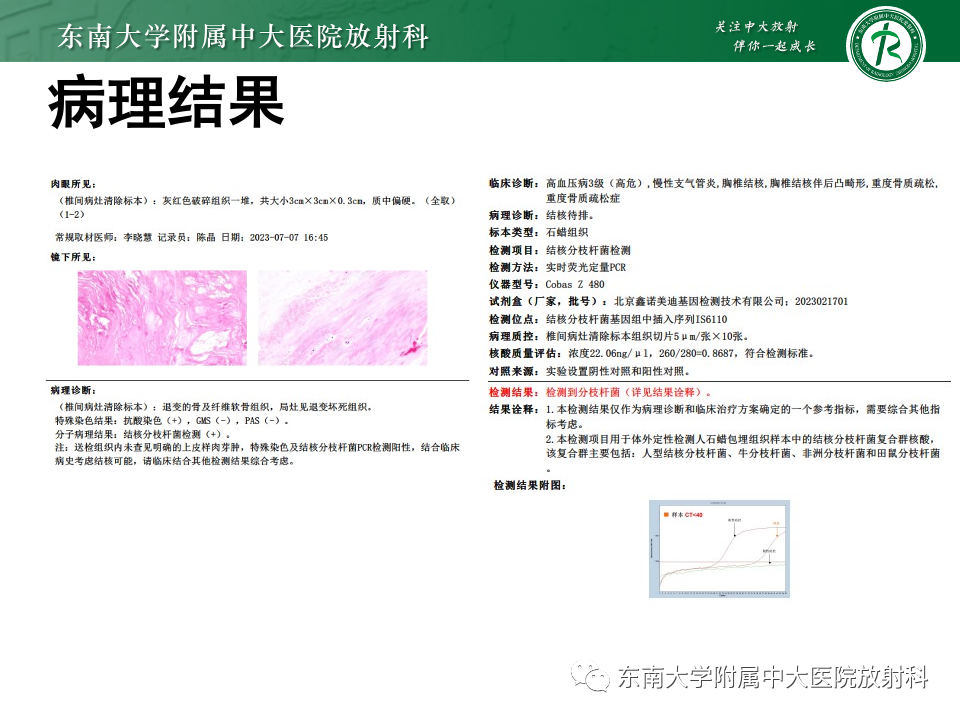This screenshot has height=720, width=960.
Task: Click the '对照来源:' line
Action: click(590, 371)
